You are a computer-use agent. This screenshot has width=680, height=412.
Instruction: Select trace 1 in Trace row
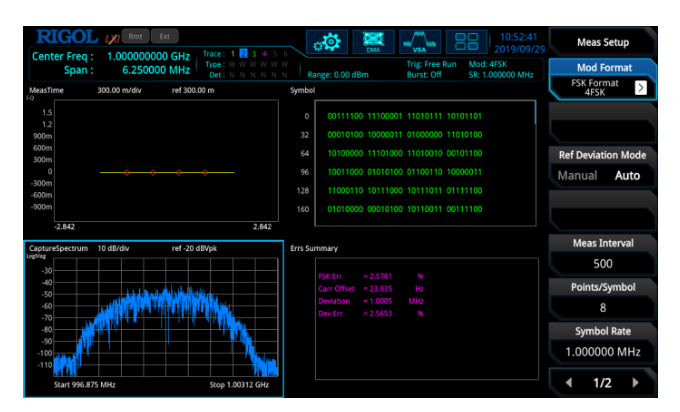pyautogui.click(x=233, y=54)
